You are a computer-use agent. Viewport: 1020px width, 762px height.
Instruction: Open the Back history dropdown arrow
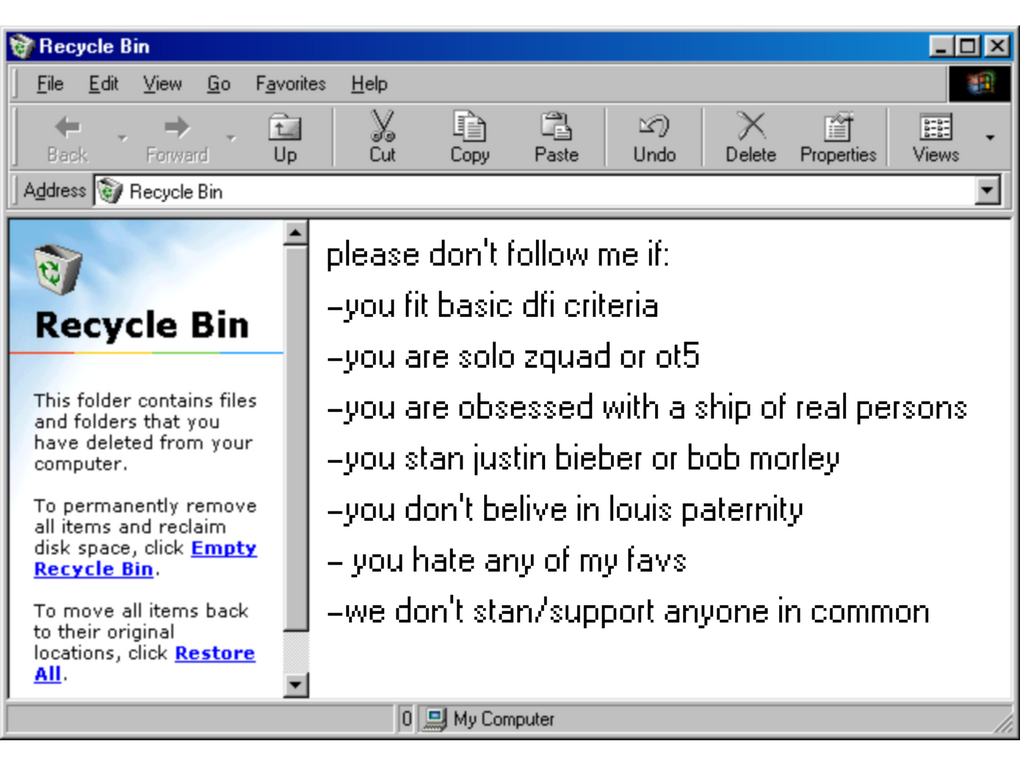pyautogui.click(x=122, y=137)
